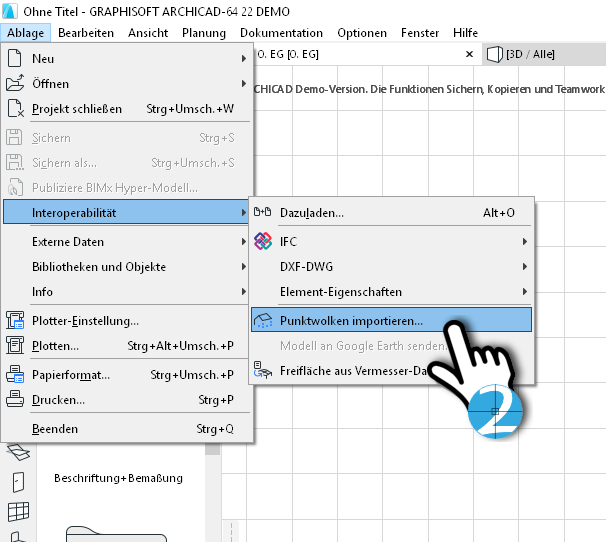Click the Projekt schließen icon
Image resolution: width=606 pixels, height=542 pixels.
coord(15,108)
